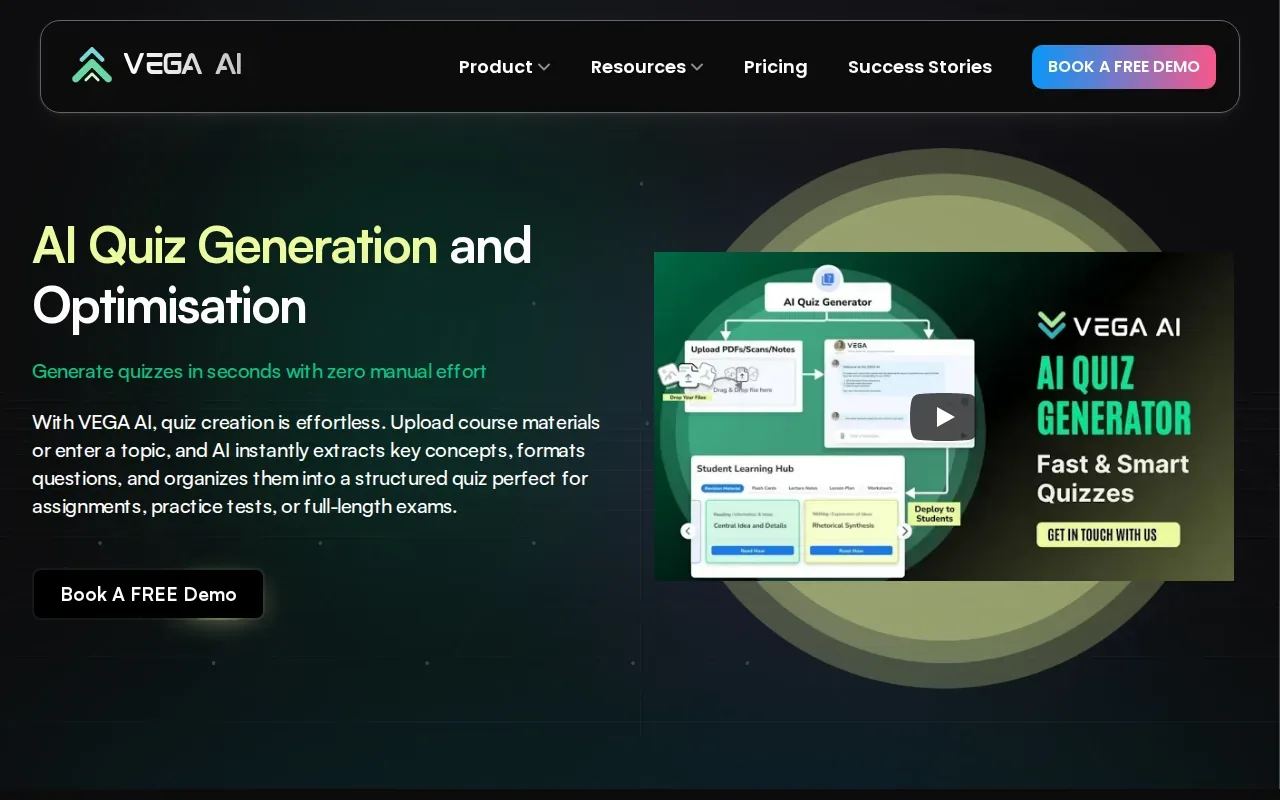
Task: Click the BOOK A FREE DEMO header button
Action: (1124, 67)
